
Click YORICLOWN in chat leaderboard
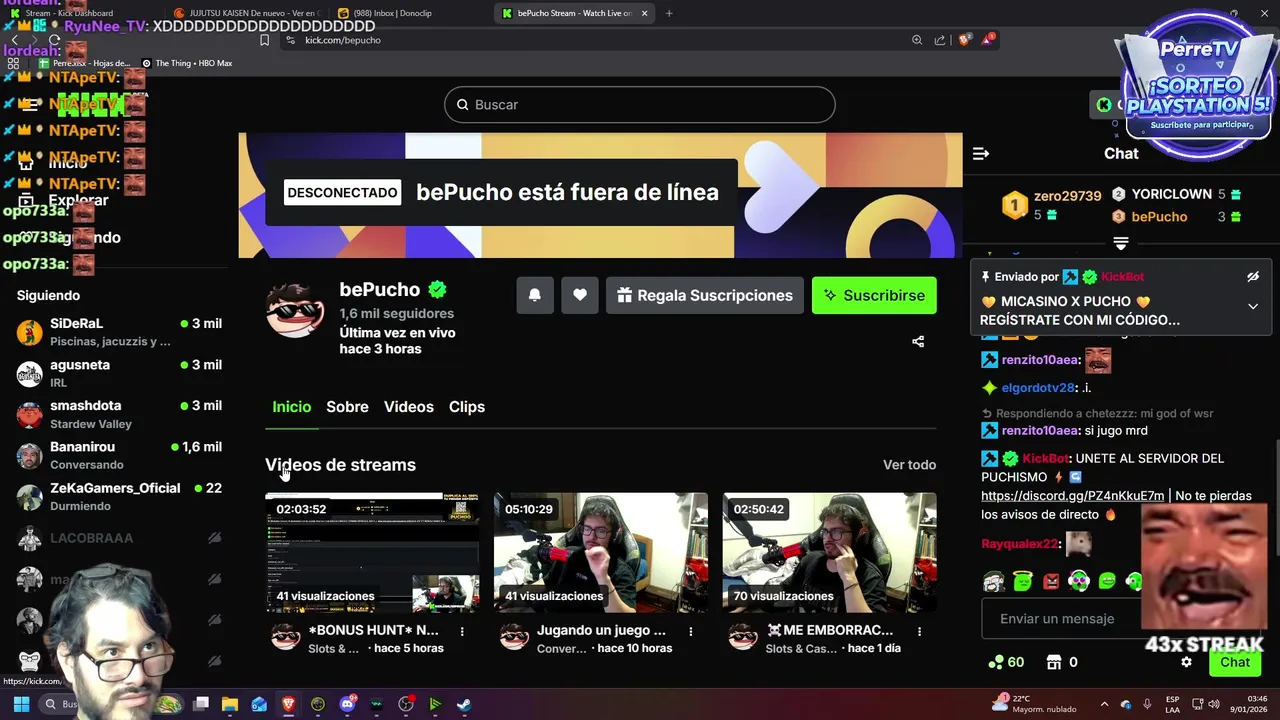click(1171, 194)
